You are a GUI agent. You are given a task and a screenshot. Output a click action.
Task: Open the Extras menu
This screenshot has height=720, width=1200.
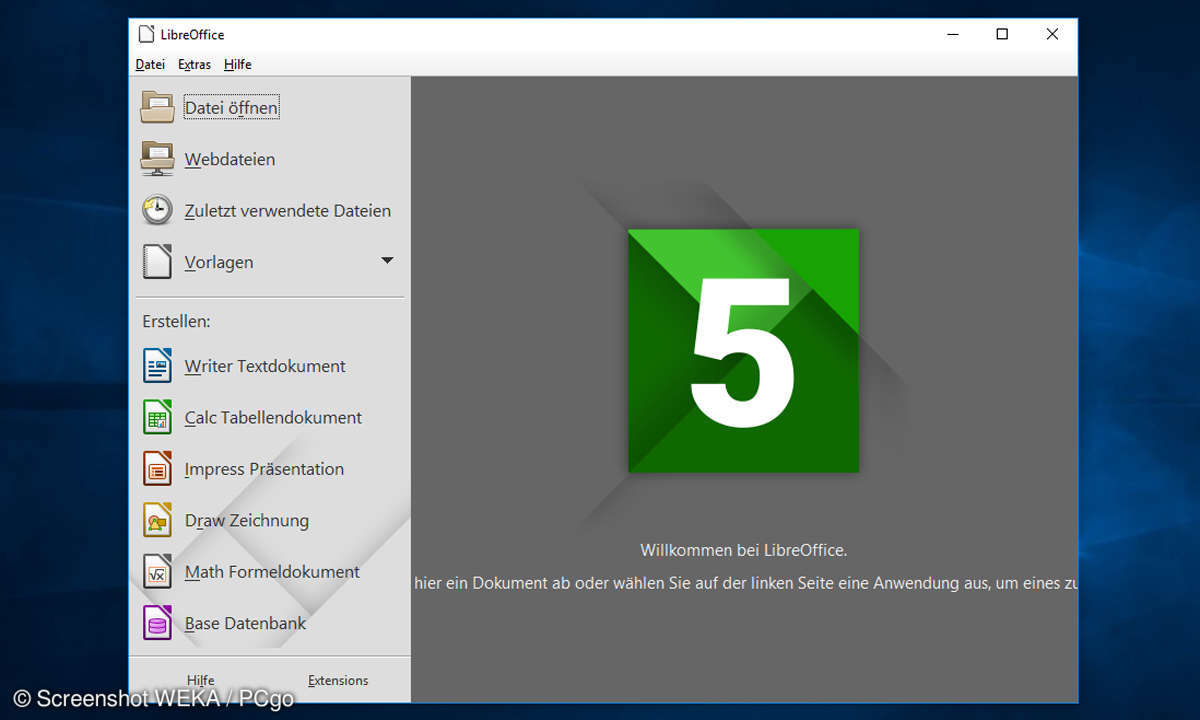pos(194,64)
